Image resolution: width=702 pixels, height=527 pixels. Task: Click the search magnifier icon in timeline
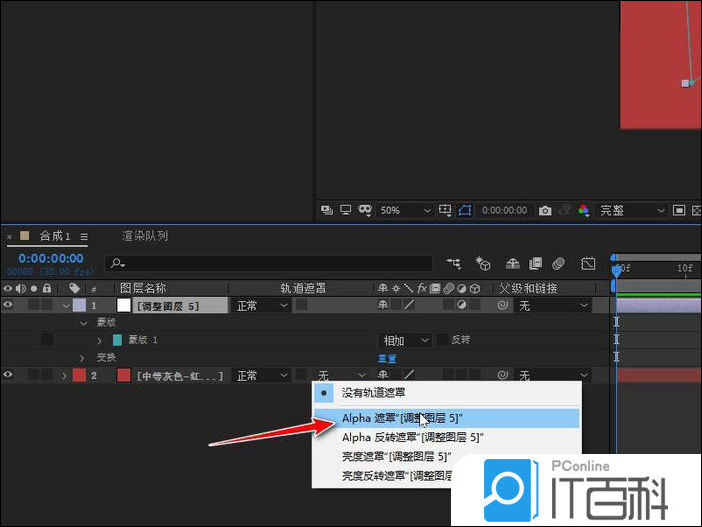(117, 263)
